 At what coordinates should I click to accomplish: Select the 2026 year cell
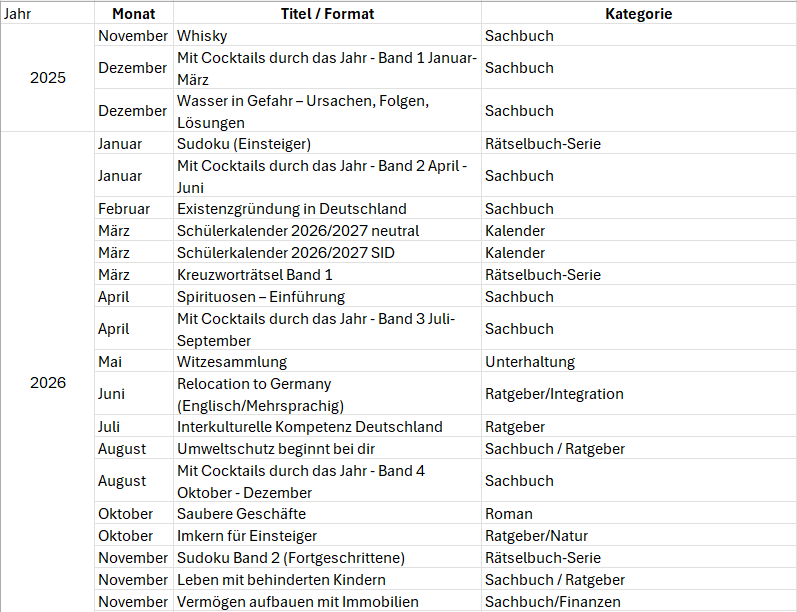pyautogui.click(x=47, y=382)
